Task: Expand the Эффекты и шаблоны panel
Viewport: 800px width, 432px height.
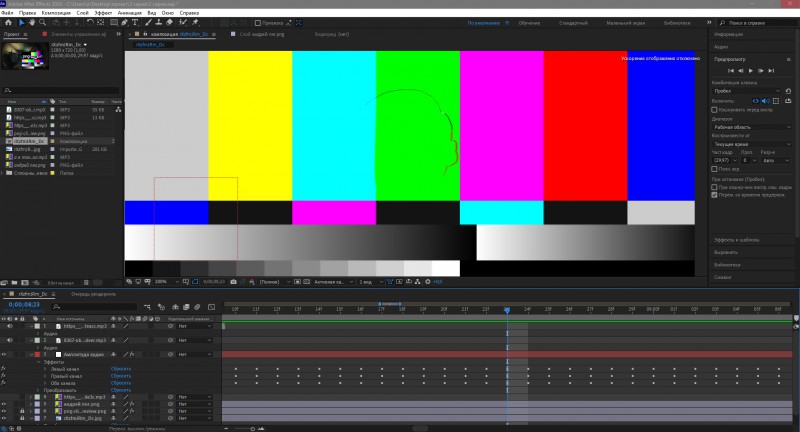Action: [x=736, y=240]
